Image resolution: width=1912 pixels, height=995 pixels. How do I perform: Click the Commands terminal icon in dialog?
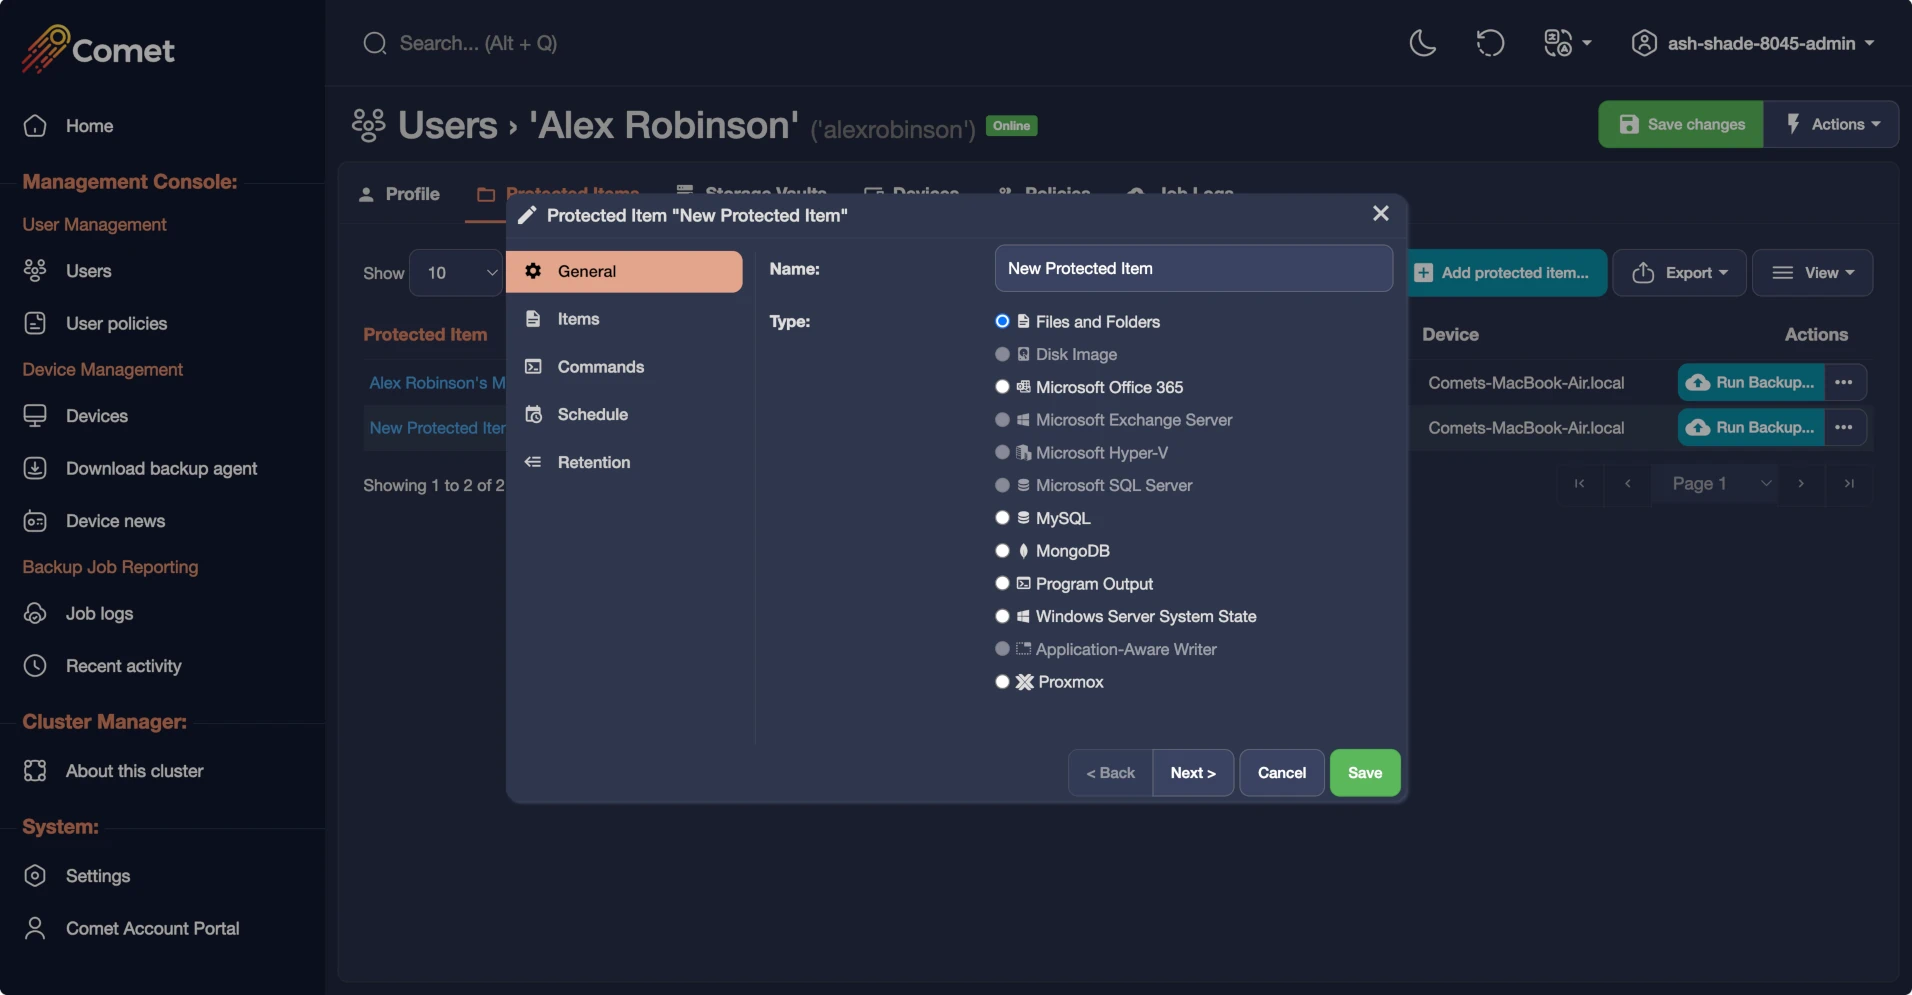click(x=534, y=367)
